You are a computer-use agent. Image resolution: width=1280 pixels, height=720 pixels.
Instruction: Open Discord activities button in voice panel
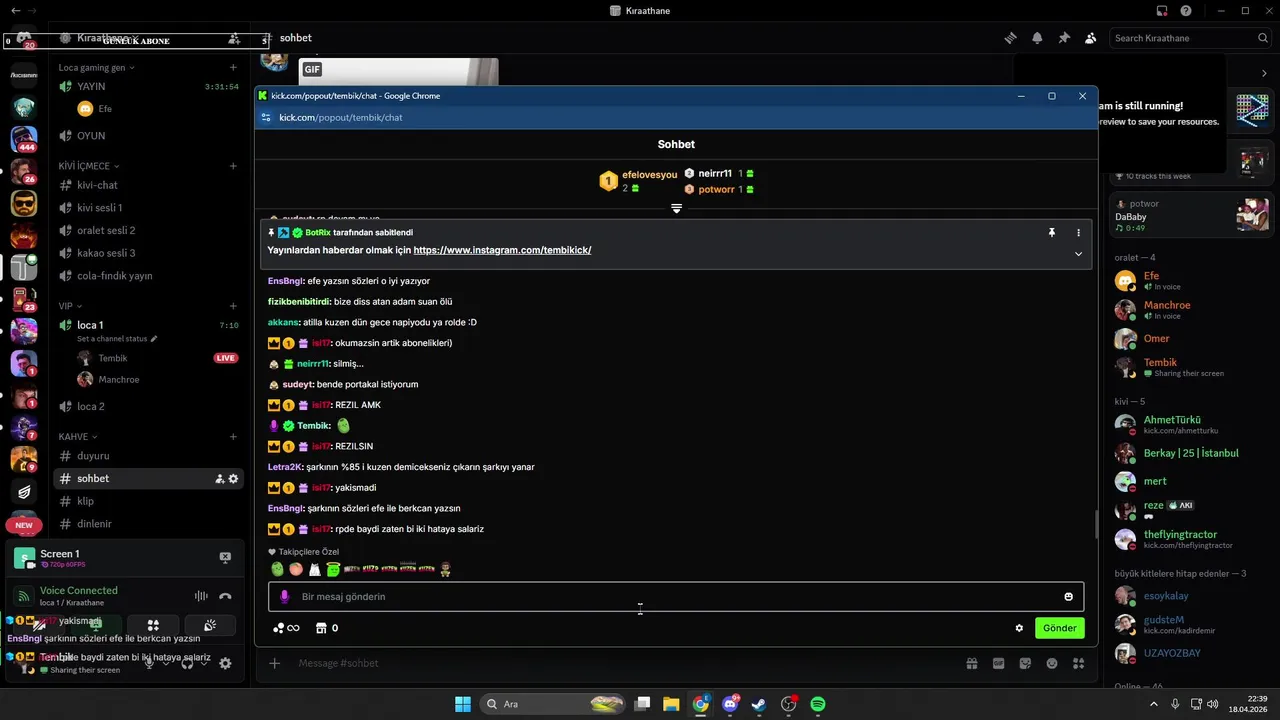click(x=153, y=625)
